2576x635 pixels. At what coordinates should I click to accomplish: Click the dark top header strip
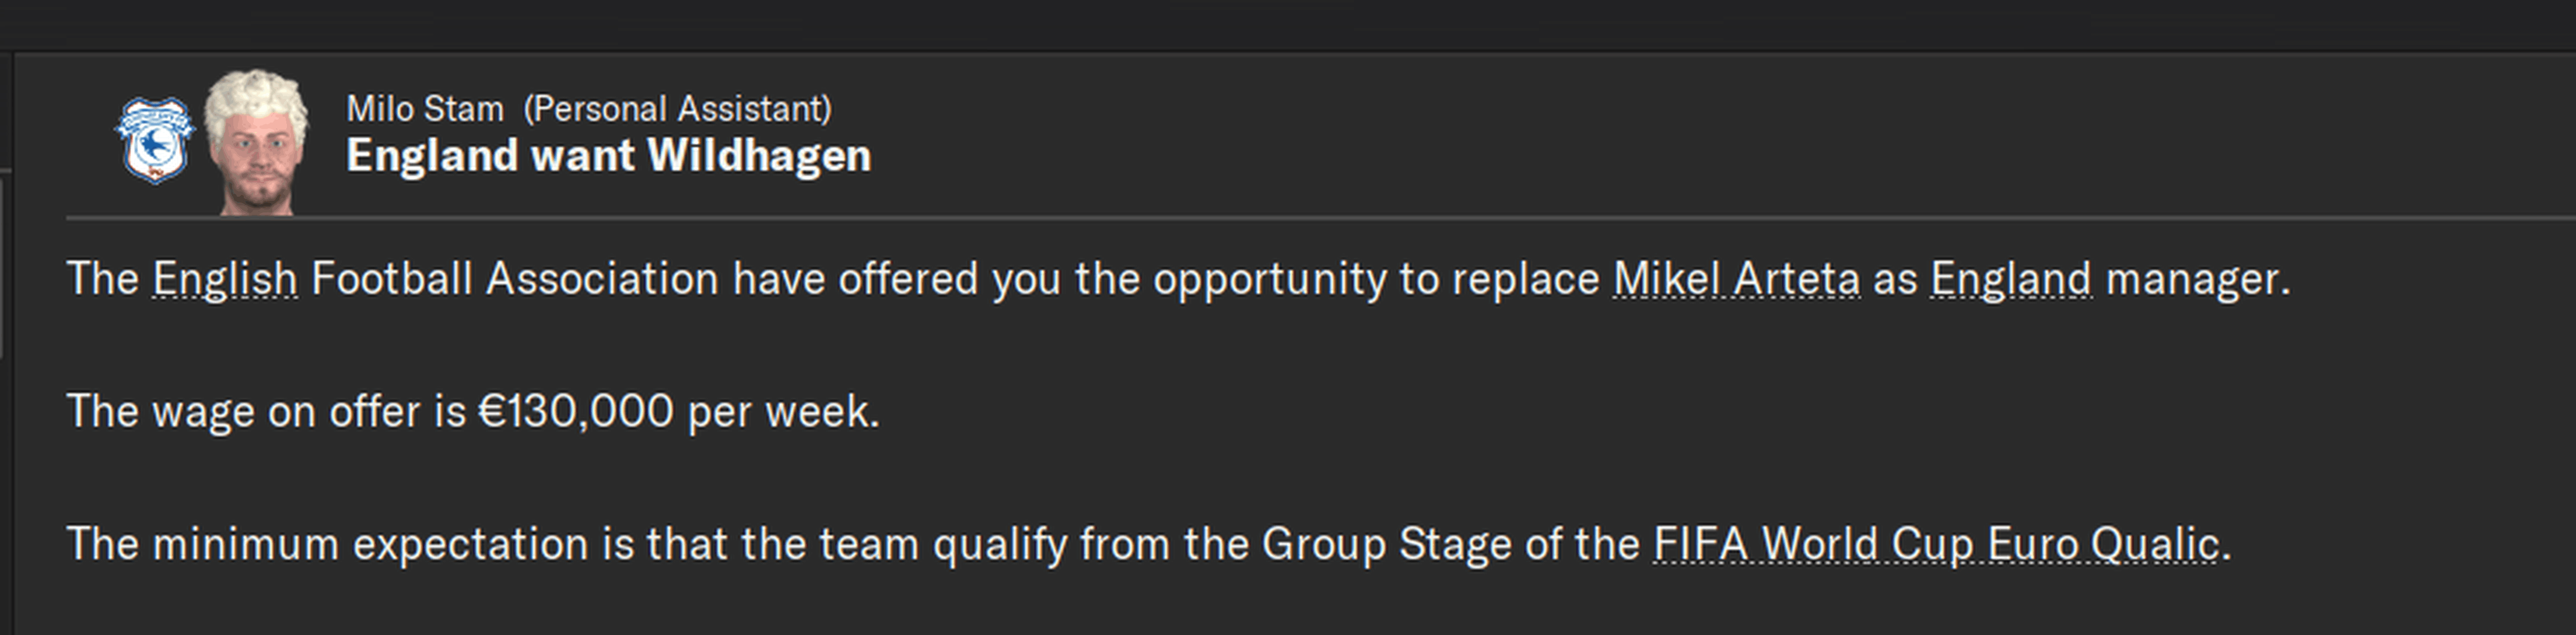[1288, 24]
